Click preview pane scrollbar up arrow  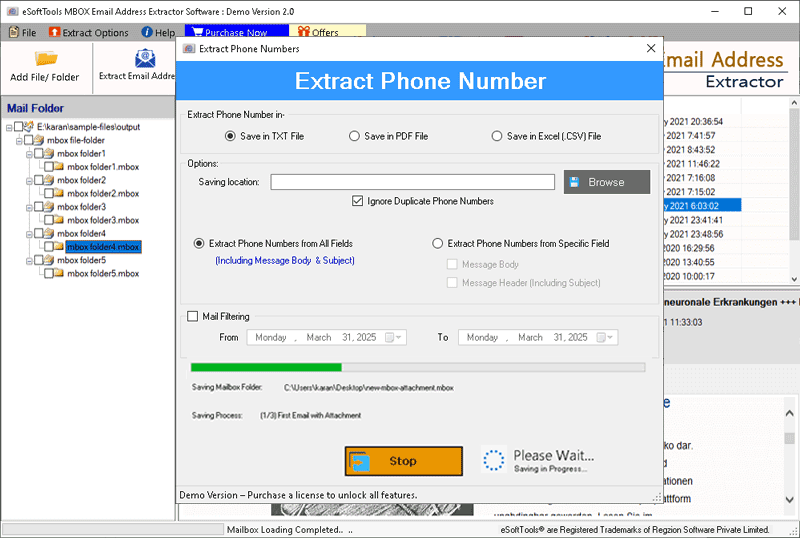790,413
